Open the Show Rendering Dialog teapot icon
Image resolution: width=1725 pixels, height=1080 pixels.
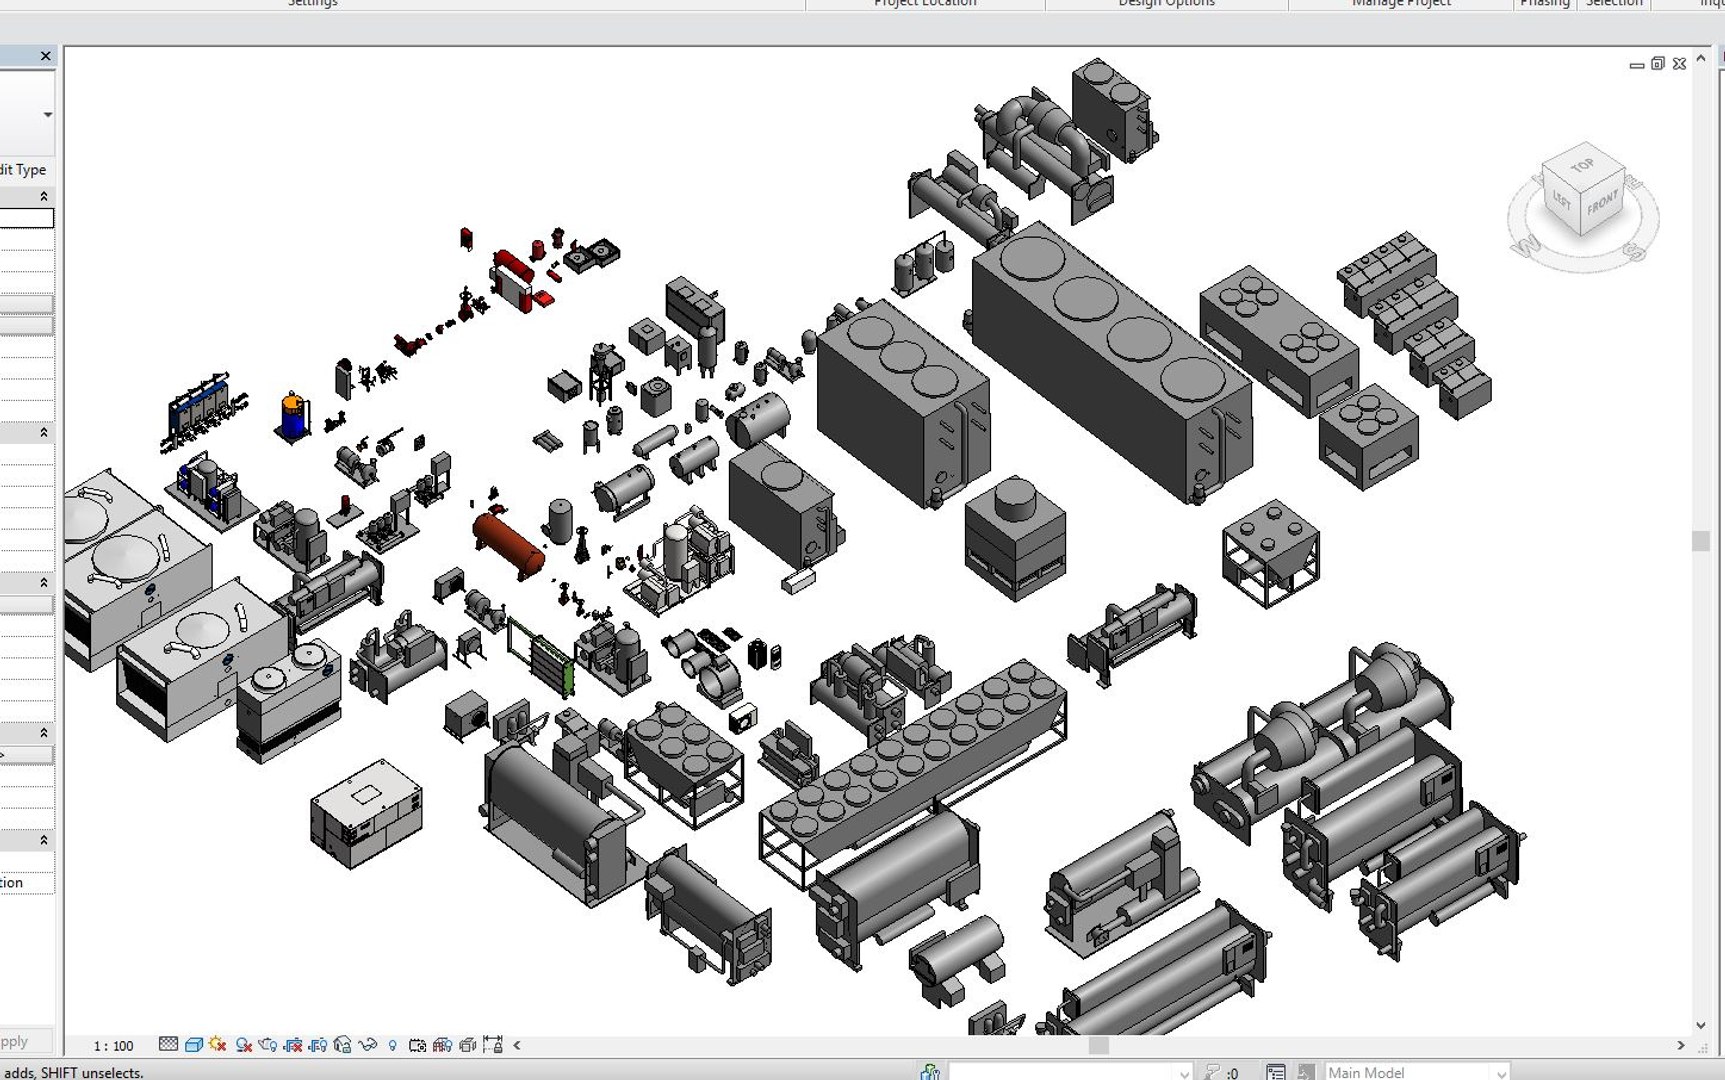(268, 1045)
